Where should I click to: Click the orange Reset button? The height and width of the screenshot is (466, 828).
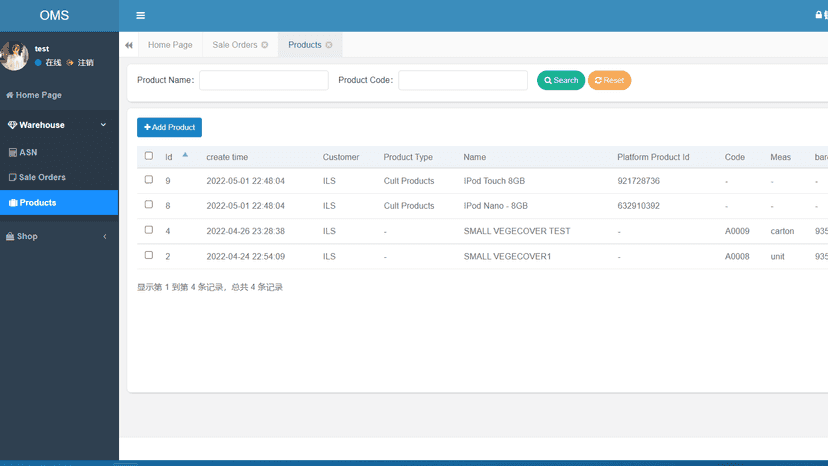(609, 80)
